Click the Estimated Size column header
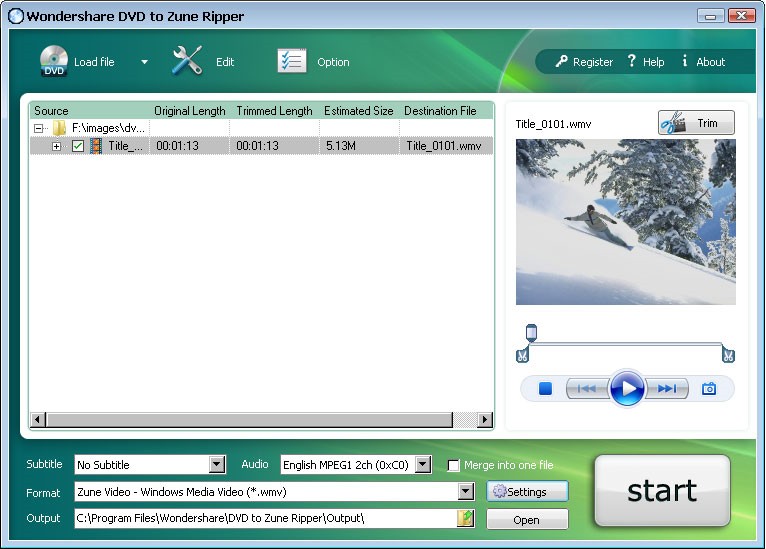 point(359,111)
